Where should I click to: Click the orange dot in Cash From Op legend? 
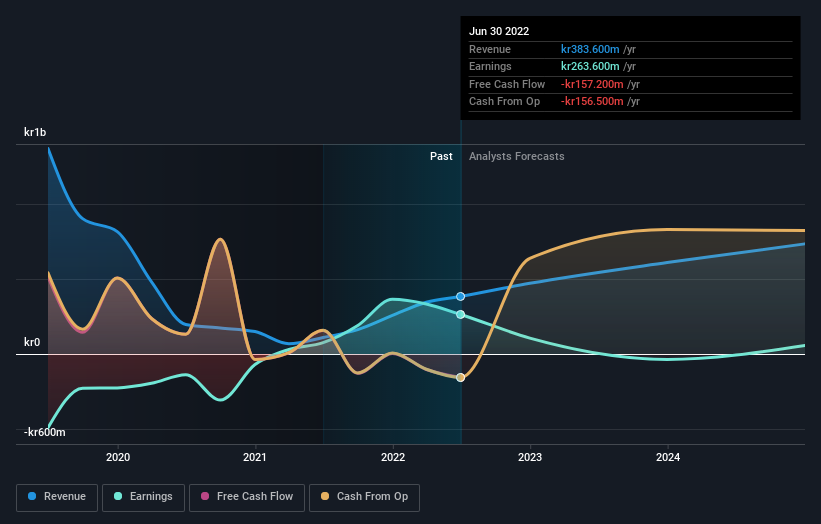pos(325,496)
